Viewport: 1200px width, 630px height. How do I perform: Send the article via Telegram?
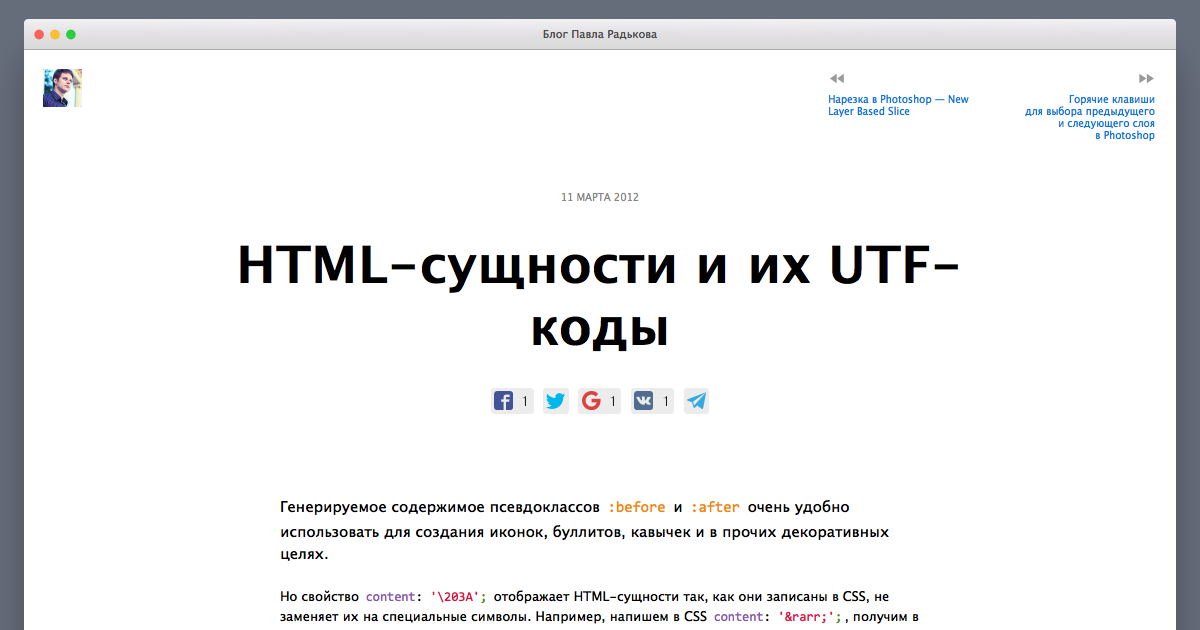[696, 400]
